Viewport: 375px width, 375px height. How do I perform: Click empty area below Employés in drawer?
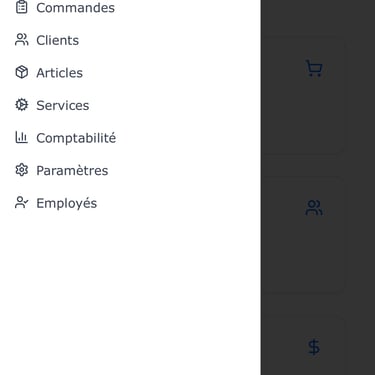click(x=130, y=293)
